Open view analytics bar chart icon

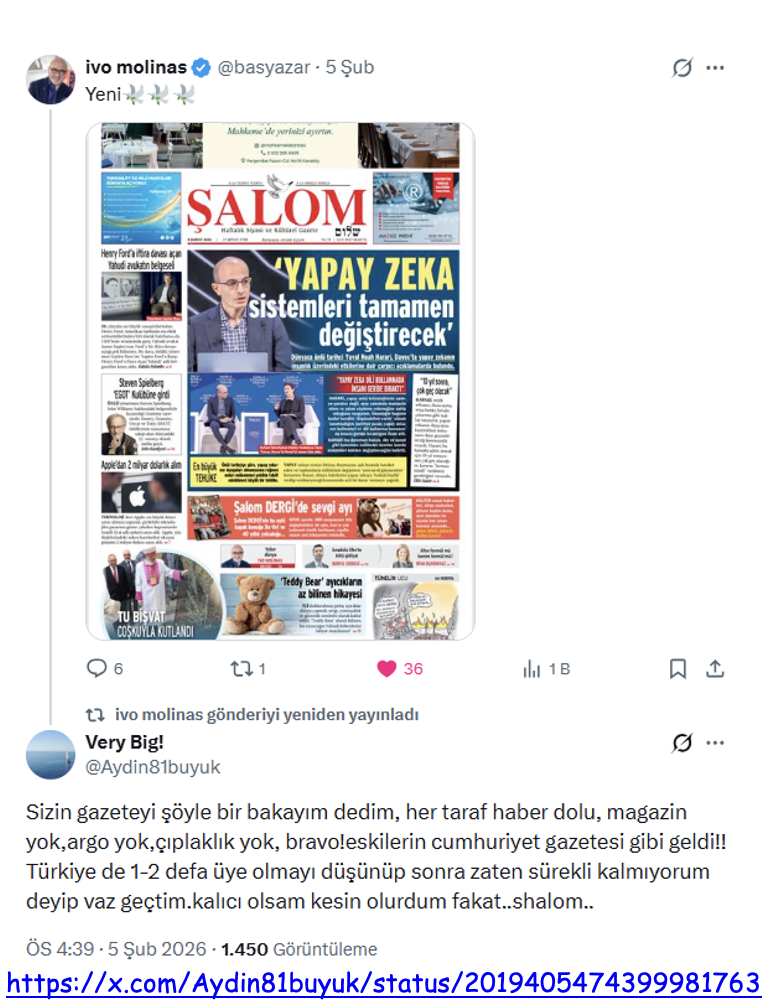pos(532,669)
